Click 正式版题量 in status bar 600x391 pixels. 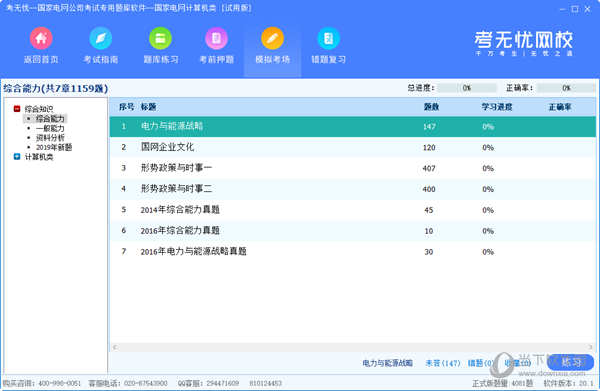click(502, 383)
